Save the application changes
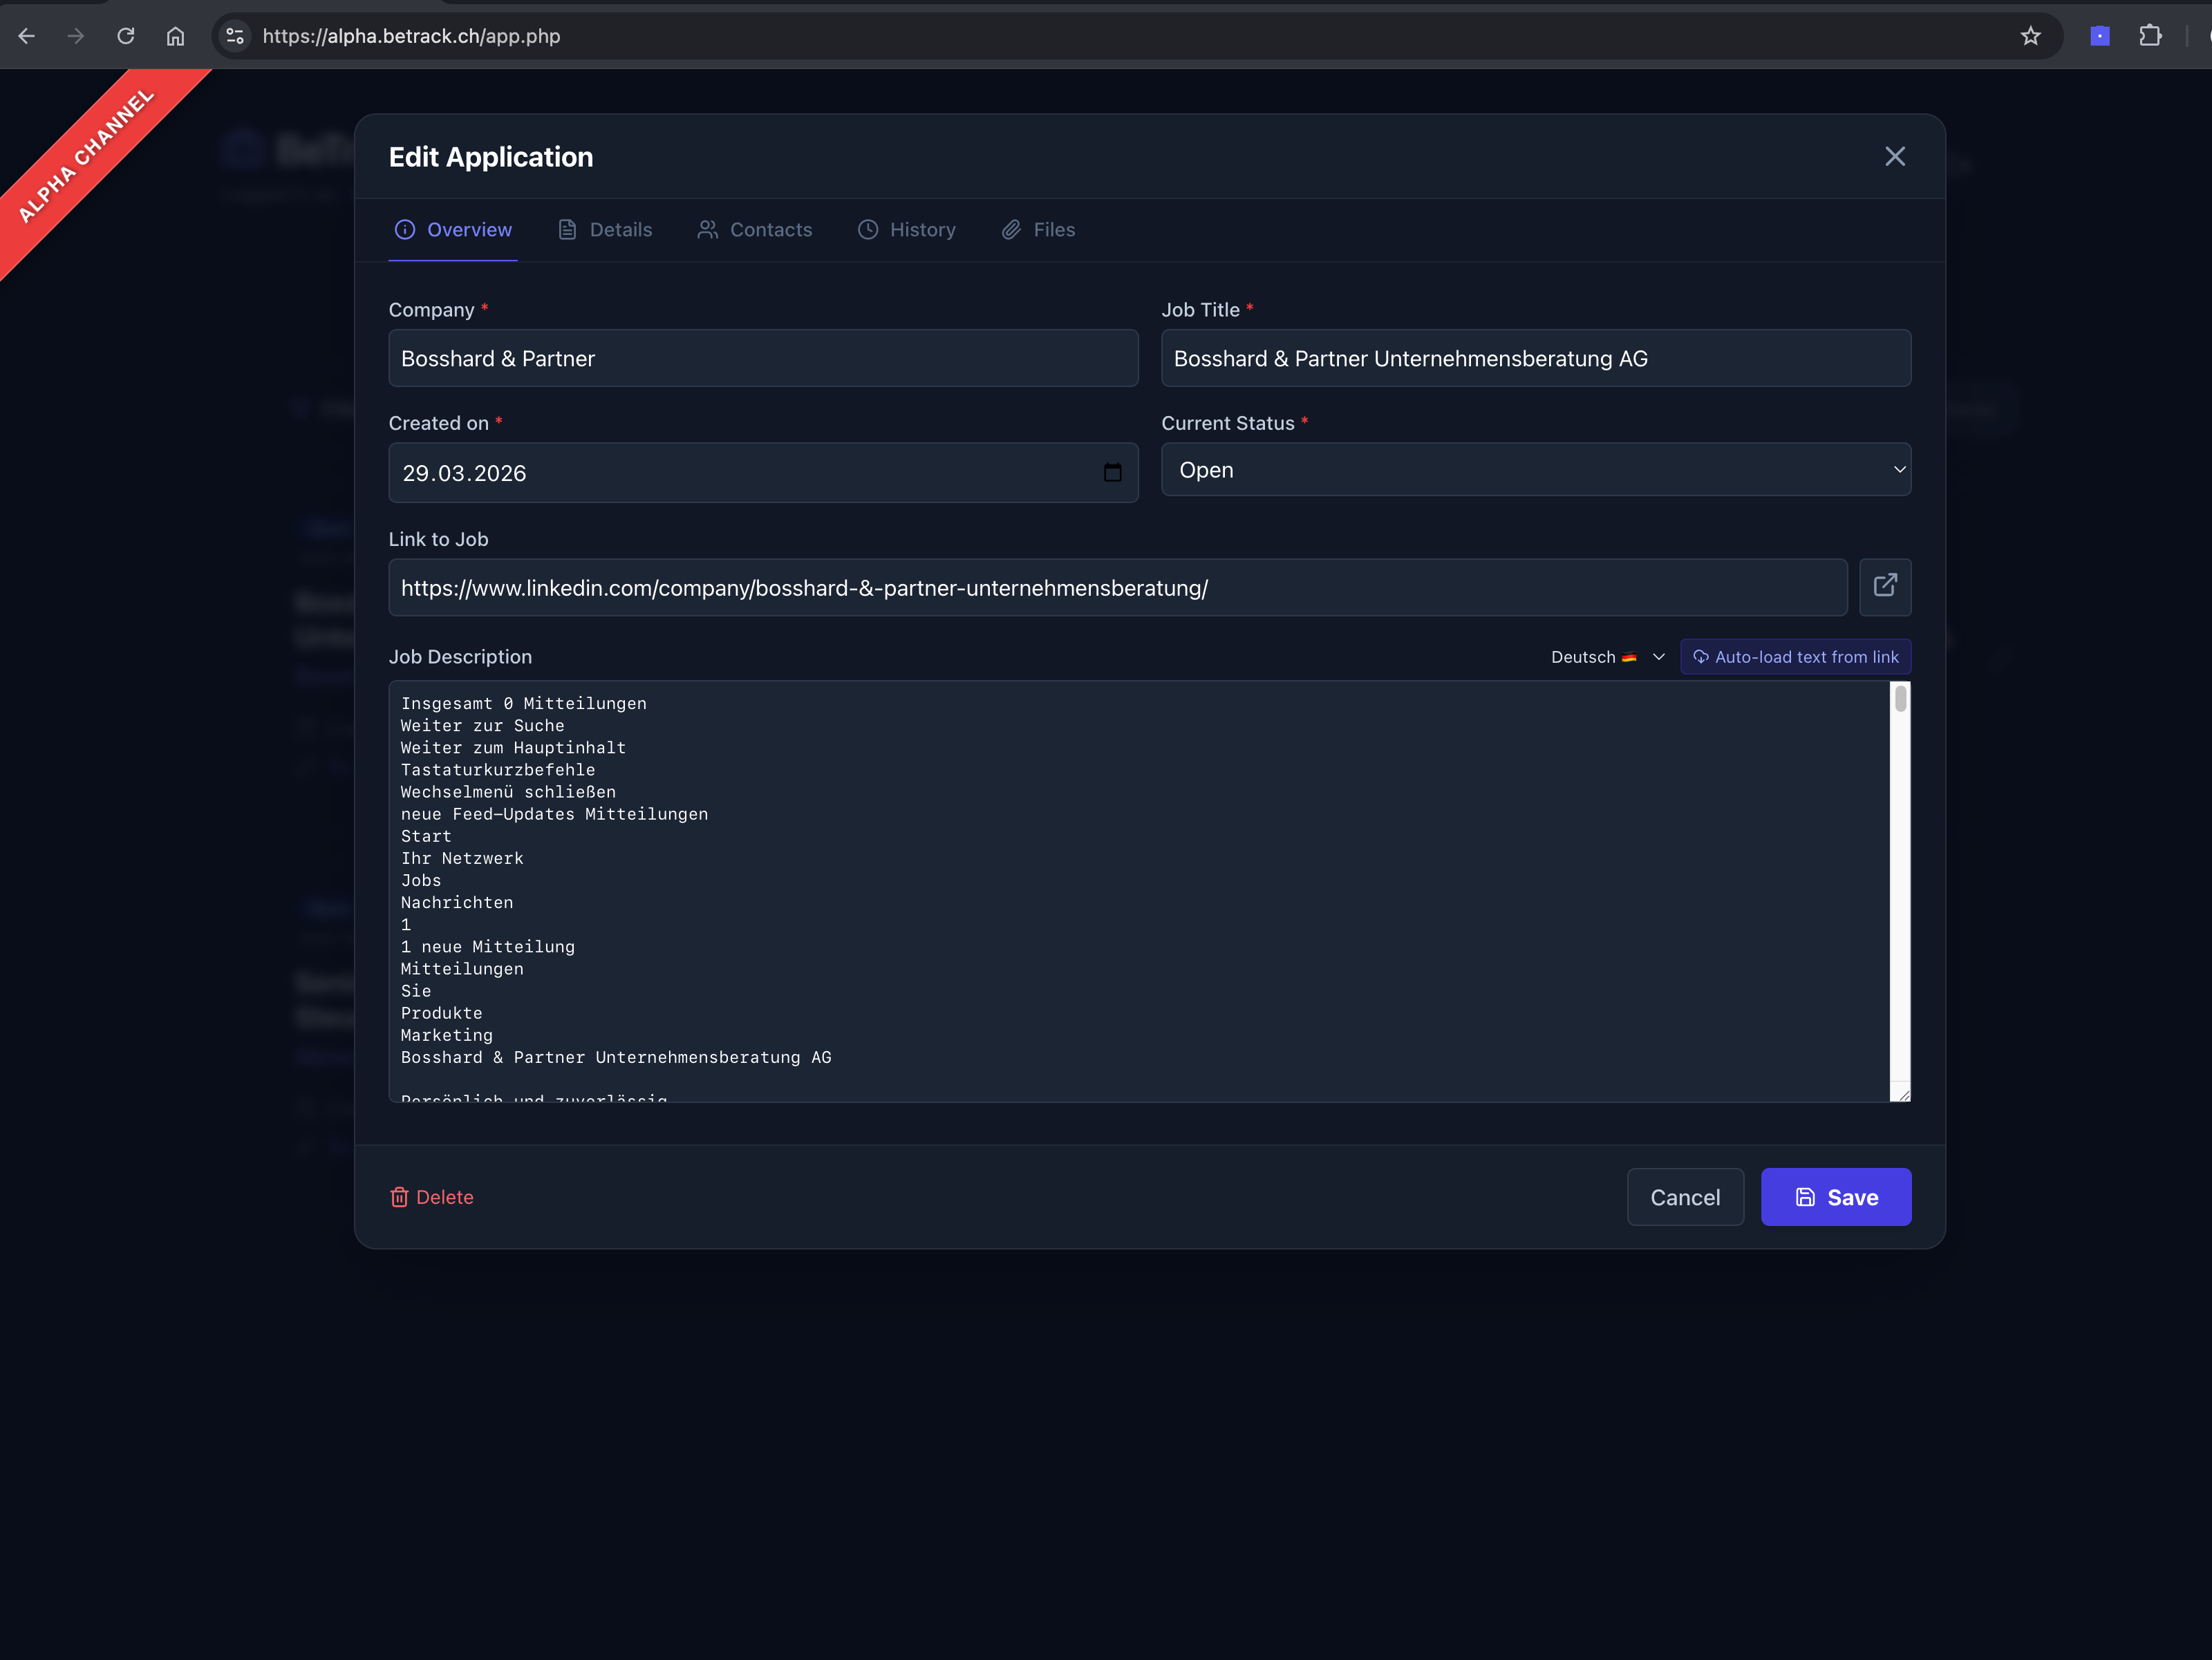The image size is (2212, 1660). click(1836, 1197)
